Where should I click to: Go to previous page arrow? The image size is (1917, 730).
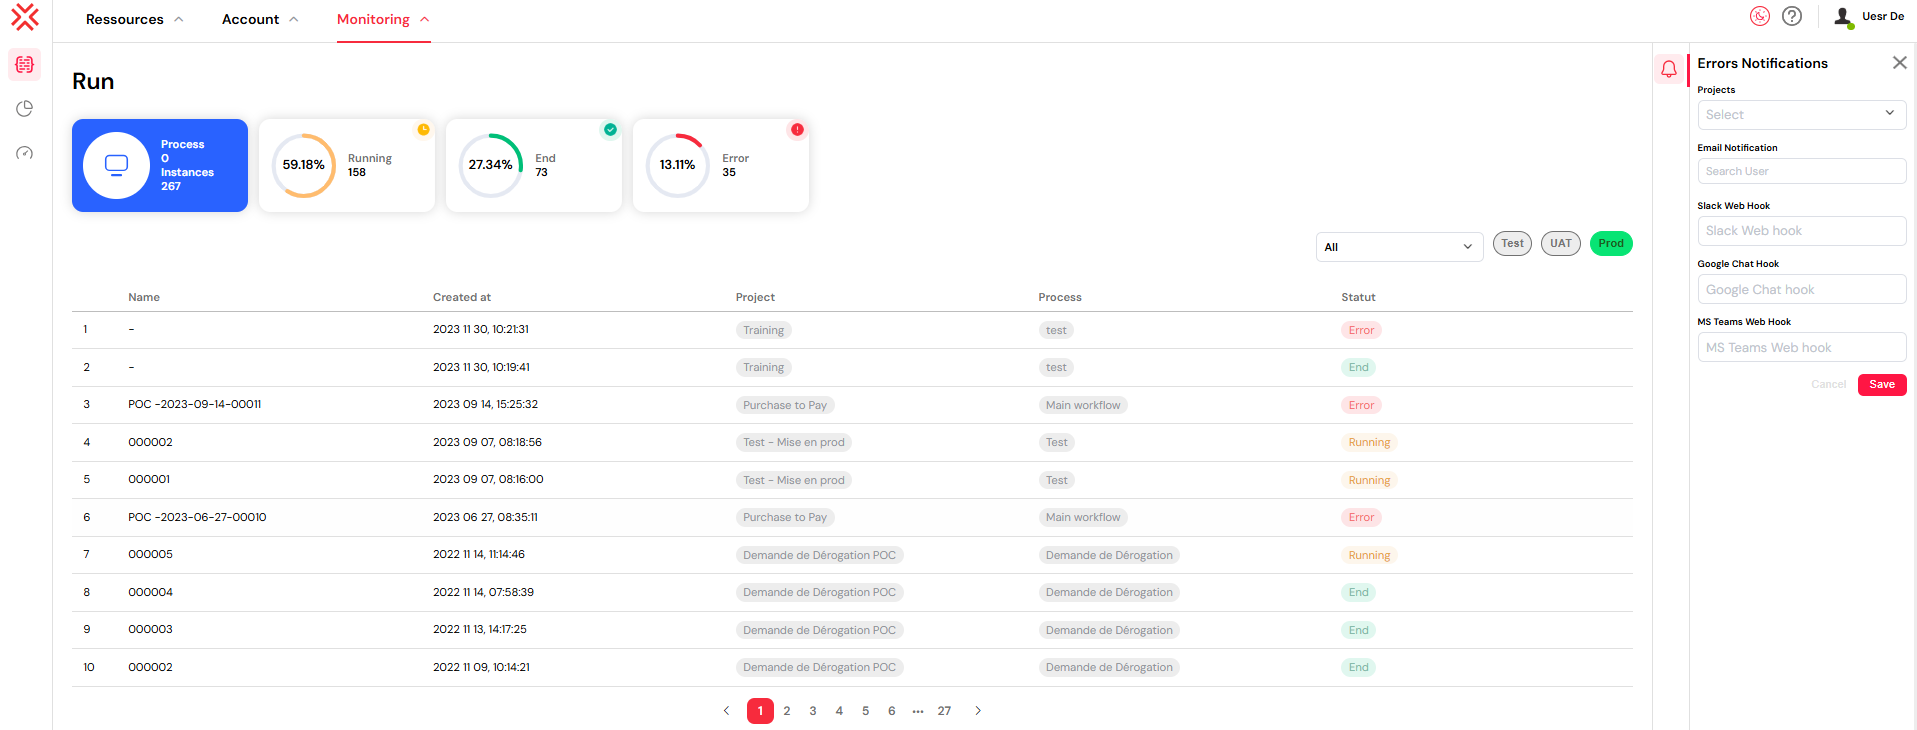(727, 711)
